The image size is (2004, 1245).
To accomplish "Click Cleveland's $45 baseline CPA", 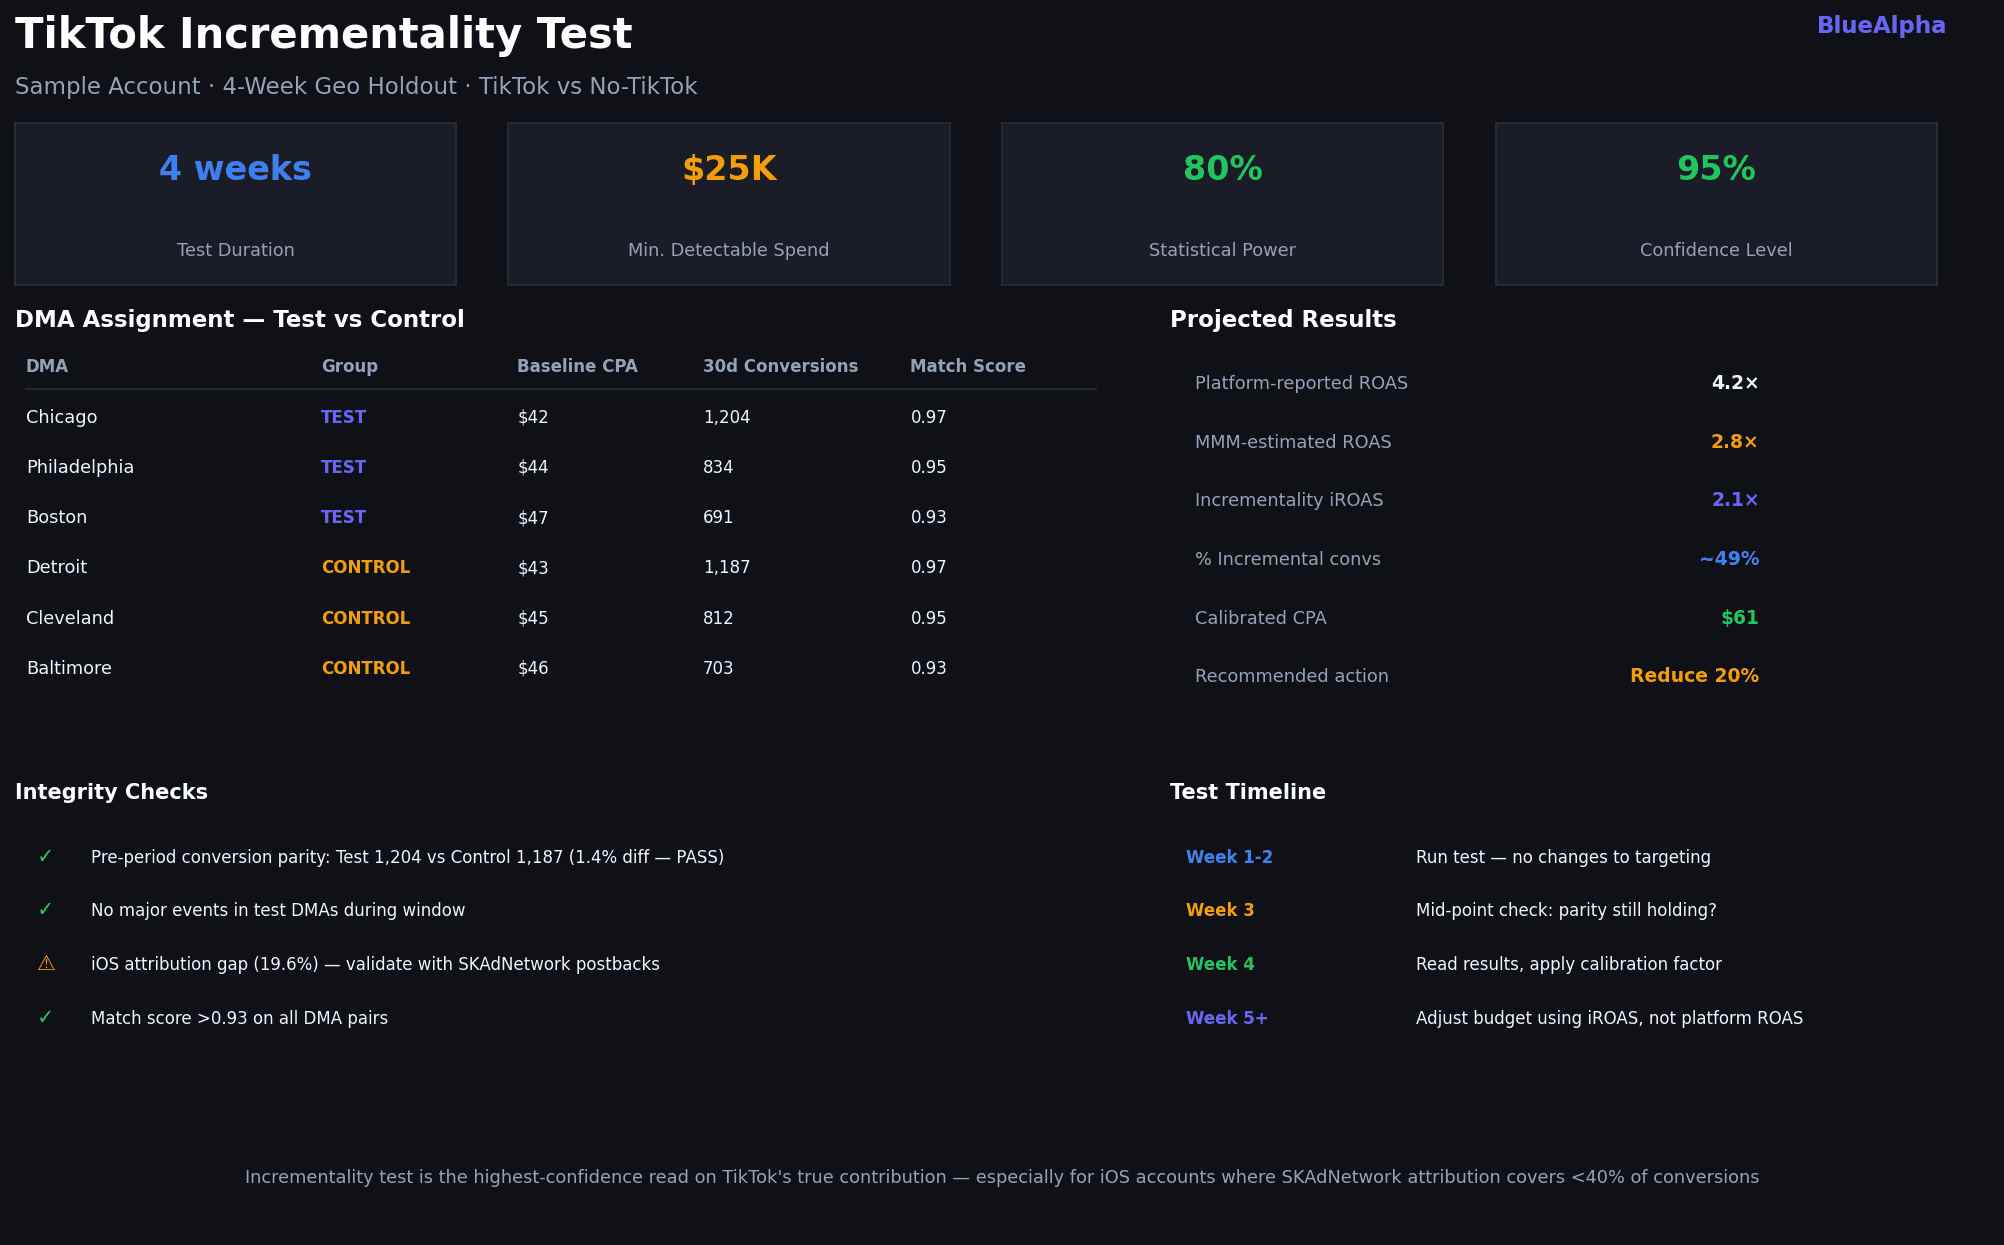I will [533, 618].
